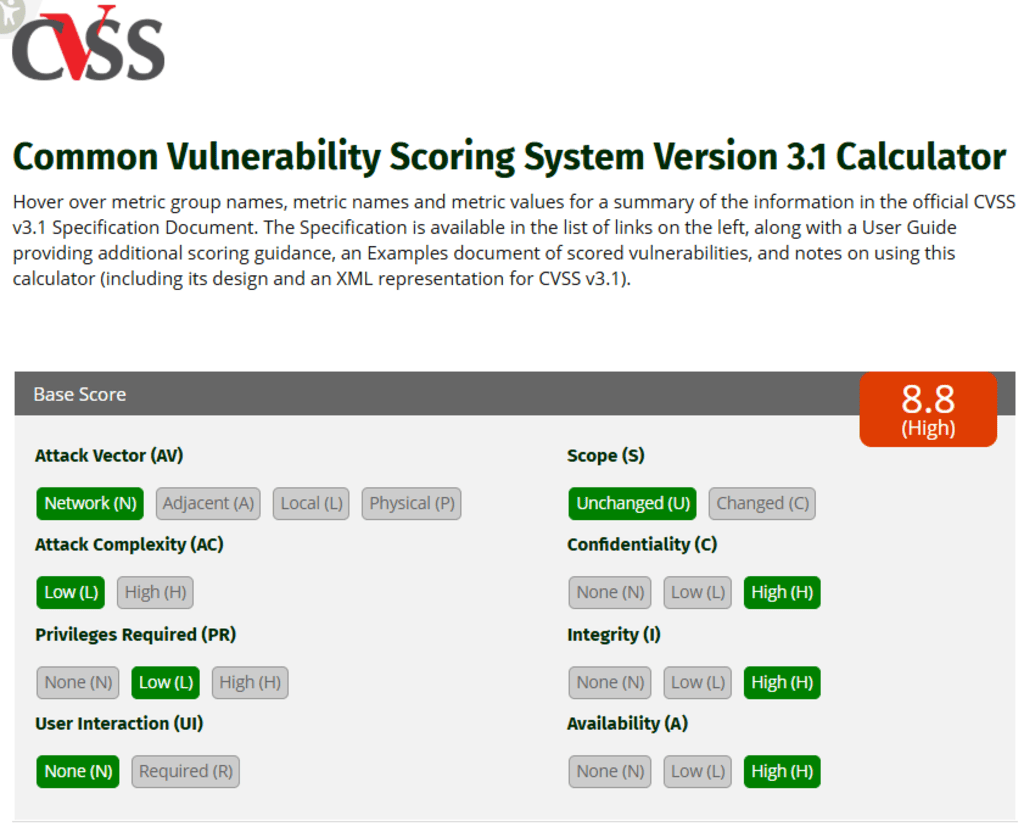Set User Interaction to Required (R)
This screenshot has height=832, width=1024.
pyautogui.click(x=185, y=771)
